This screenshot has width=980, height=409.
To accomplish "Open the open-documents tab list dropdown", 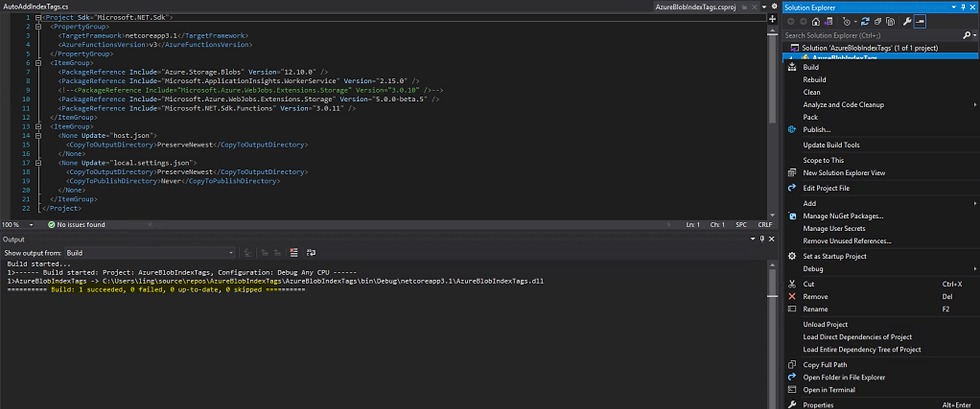I will (766, 7).
